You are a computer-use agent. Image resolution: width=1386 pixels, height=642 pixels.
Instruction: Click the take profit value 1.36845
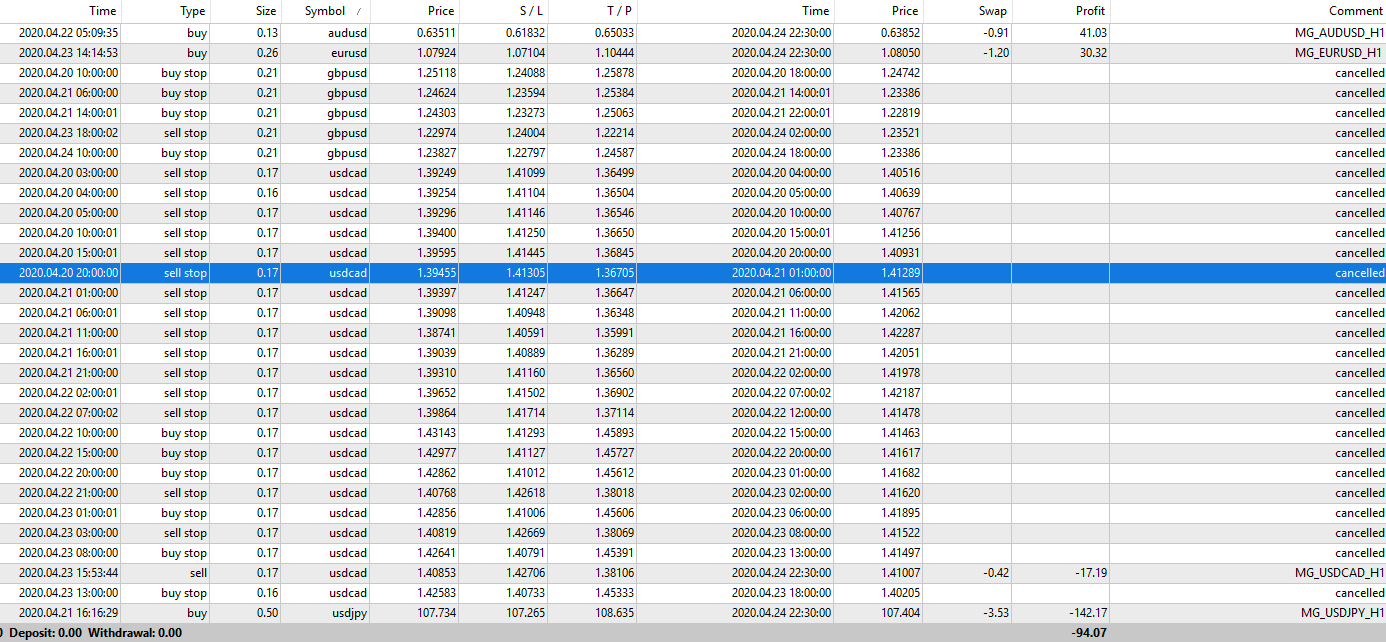614,253
